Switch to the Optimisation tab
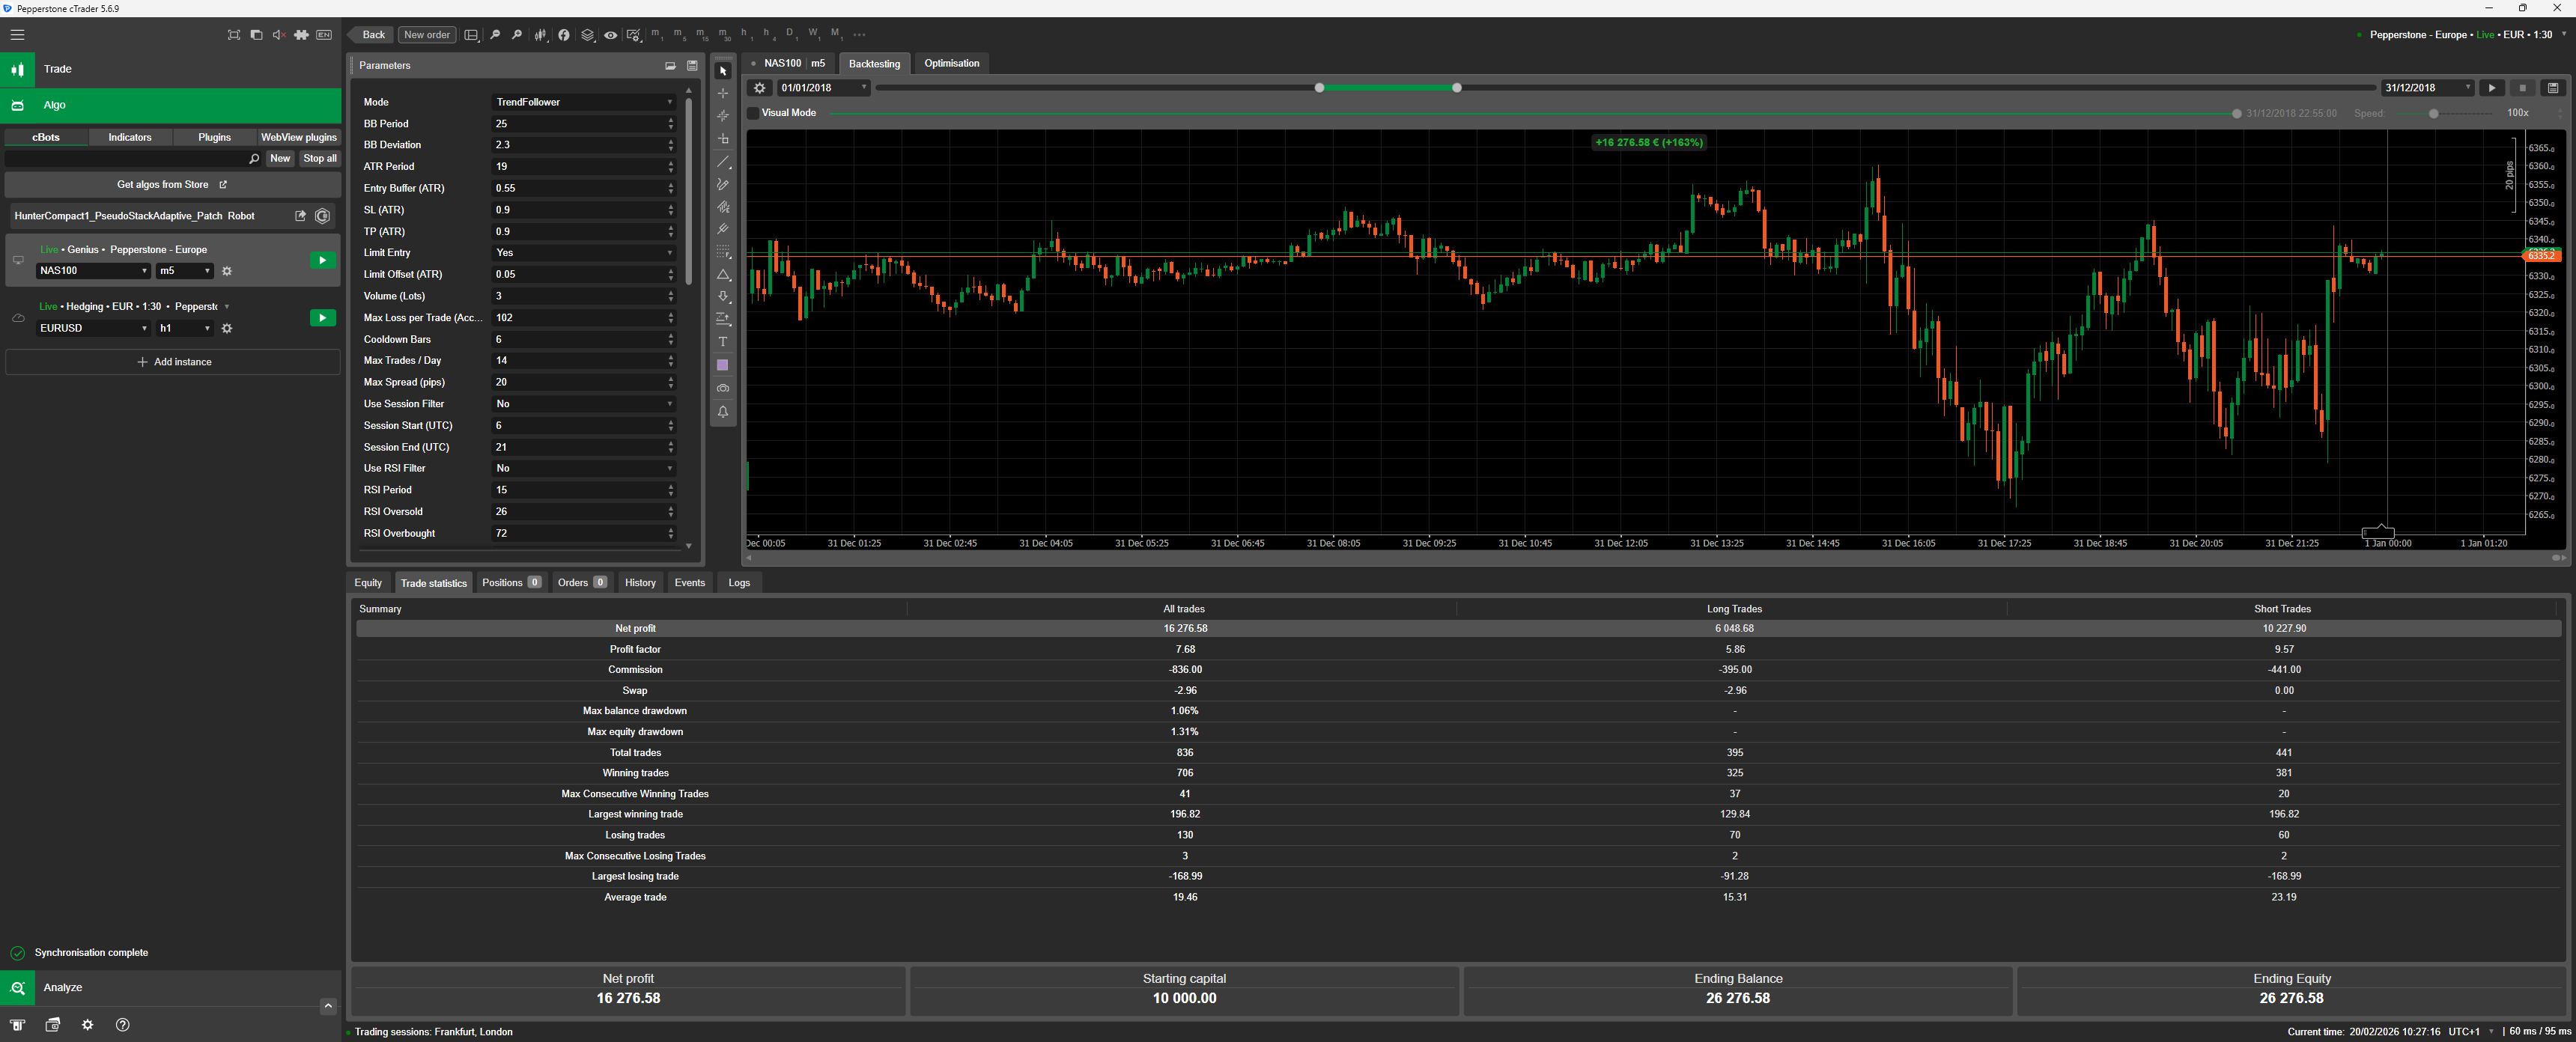Screen dimensions: 2576x1042 point(951,63)
